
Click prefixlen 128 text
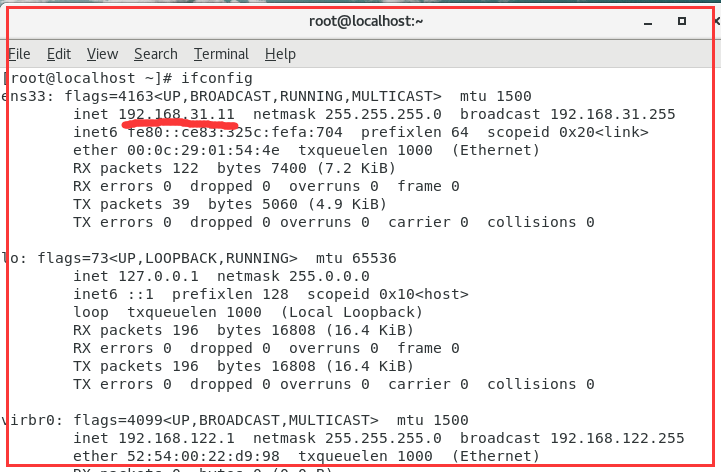tap(230, 294)
